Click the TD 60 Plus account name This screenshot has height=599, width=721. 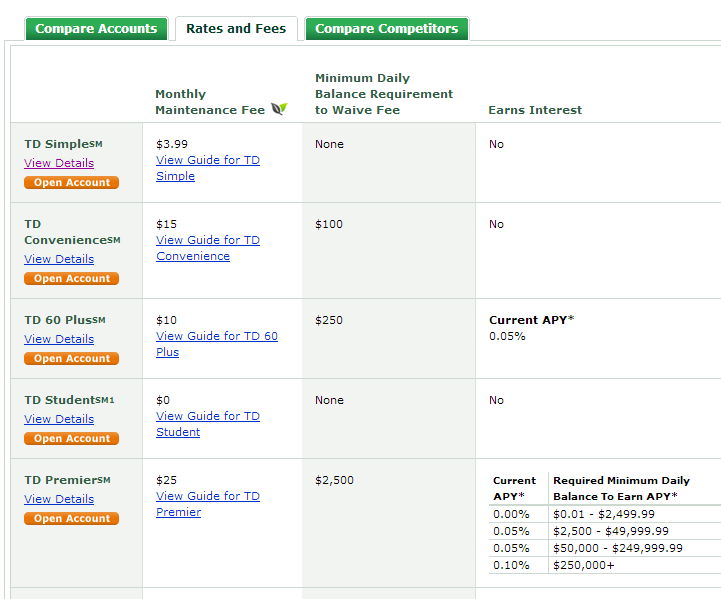pyautogui.click(x=65, y=320)
